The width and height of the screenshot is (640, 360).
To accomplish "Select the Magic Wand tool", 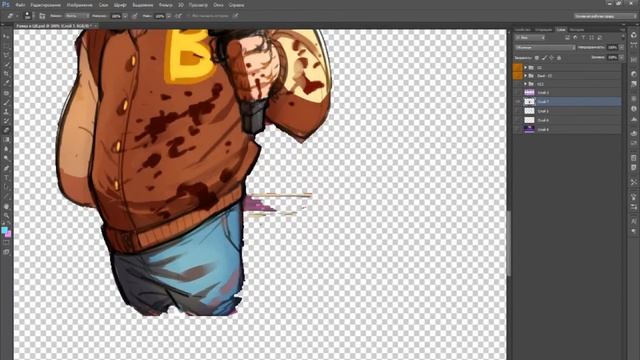I will (x=6, y=64).
